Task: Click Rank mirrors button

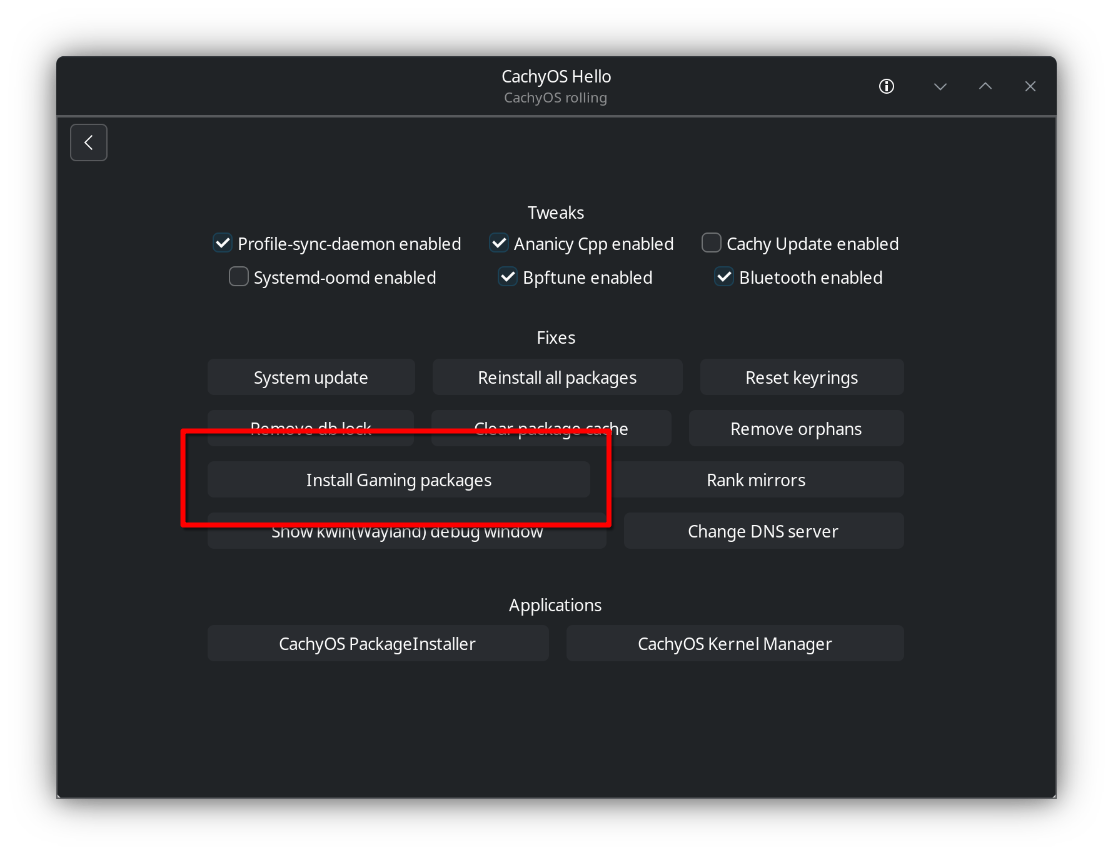Action: tap(756, 480)
